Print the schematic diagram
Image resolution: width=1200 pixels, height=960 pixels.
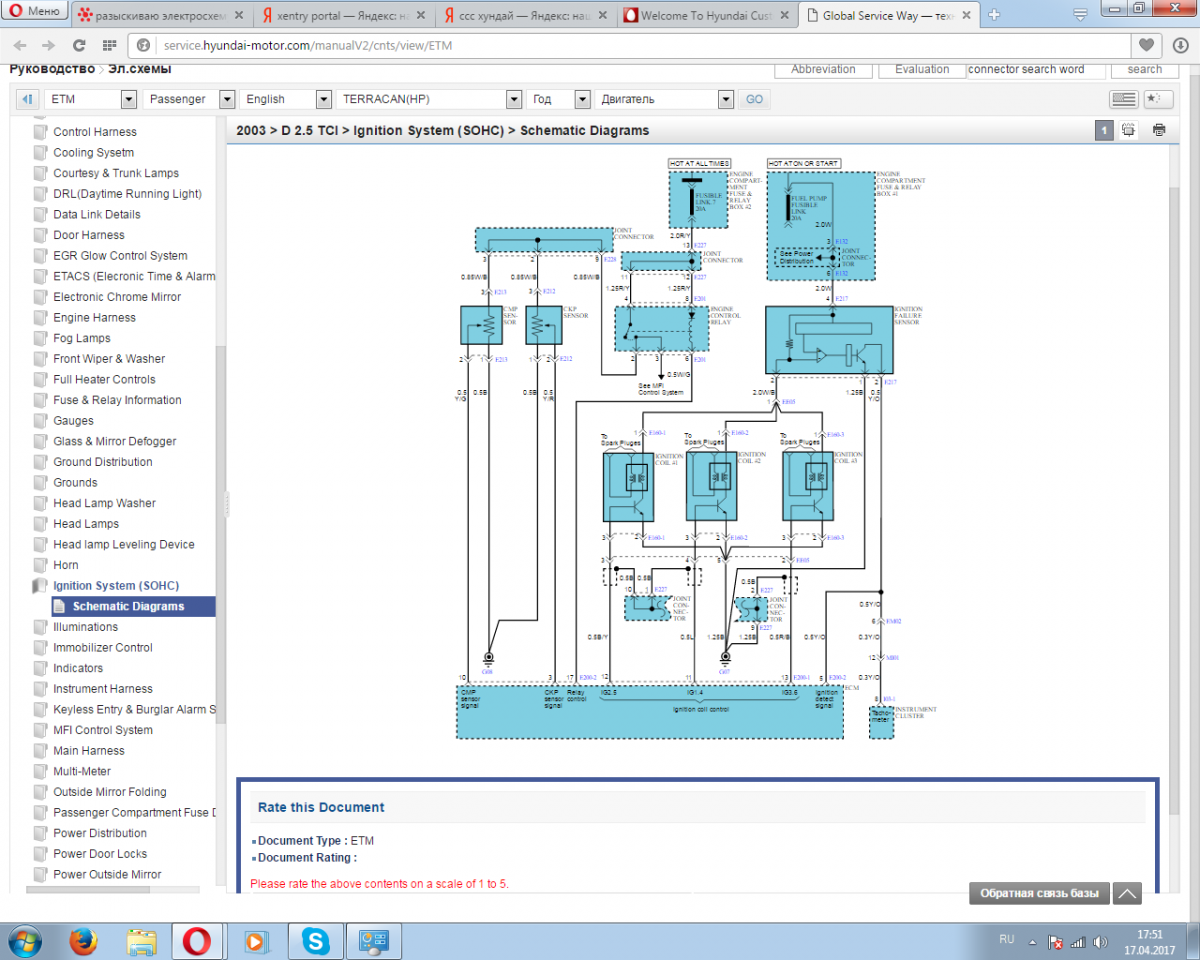coord(1159,130)
